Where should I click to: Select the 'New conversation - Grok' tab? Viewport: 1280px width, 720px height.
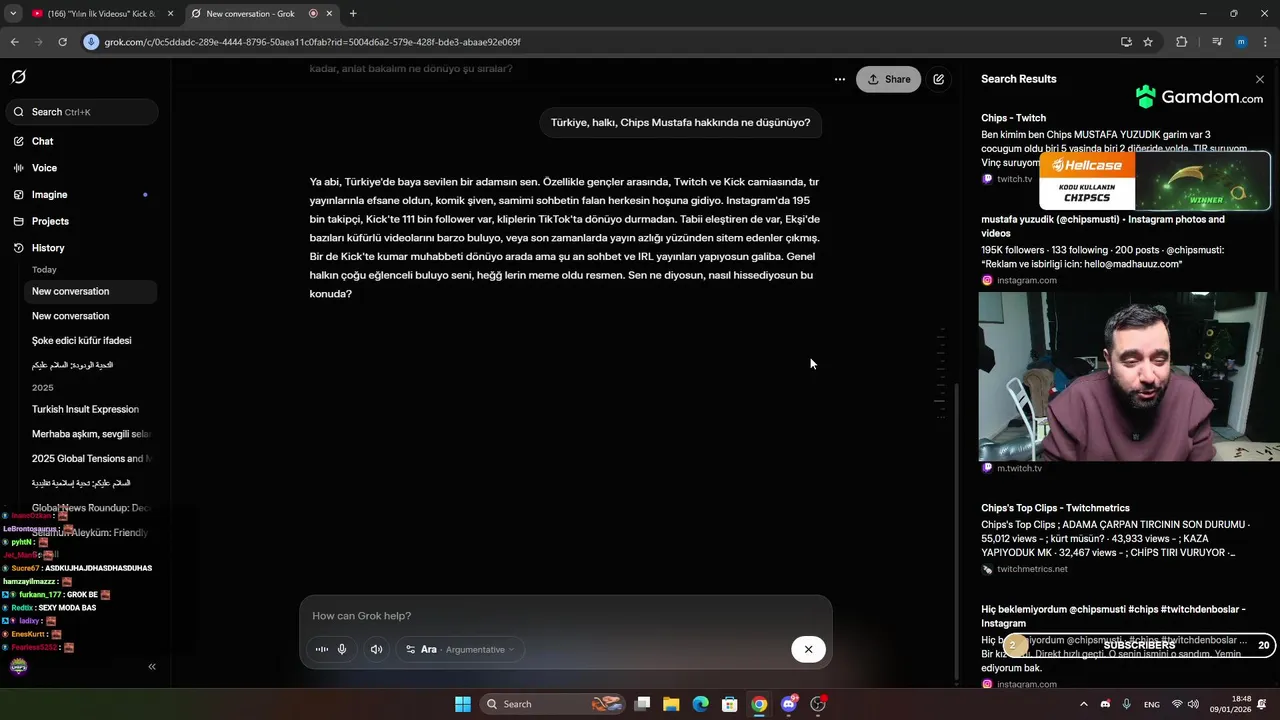250,14
